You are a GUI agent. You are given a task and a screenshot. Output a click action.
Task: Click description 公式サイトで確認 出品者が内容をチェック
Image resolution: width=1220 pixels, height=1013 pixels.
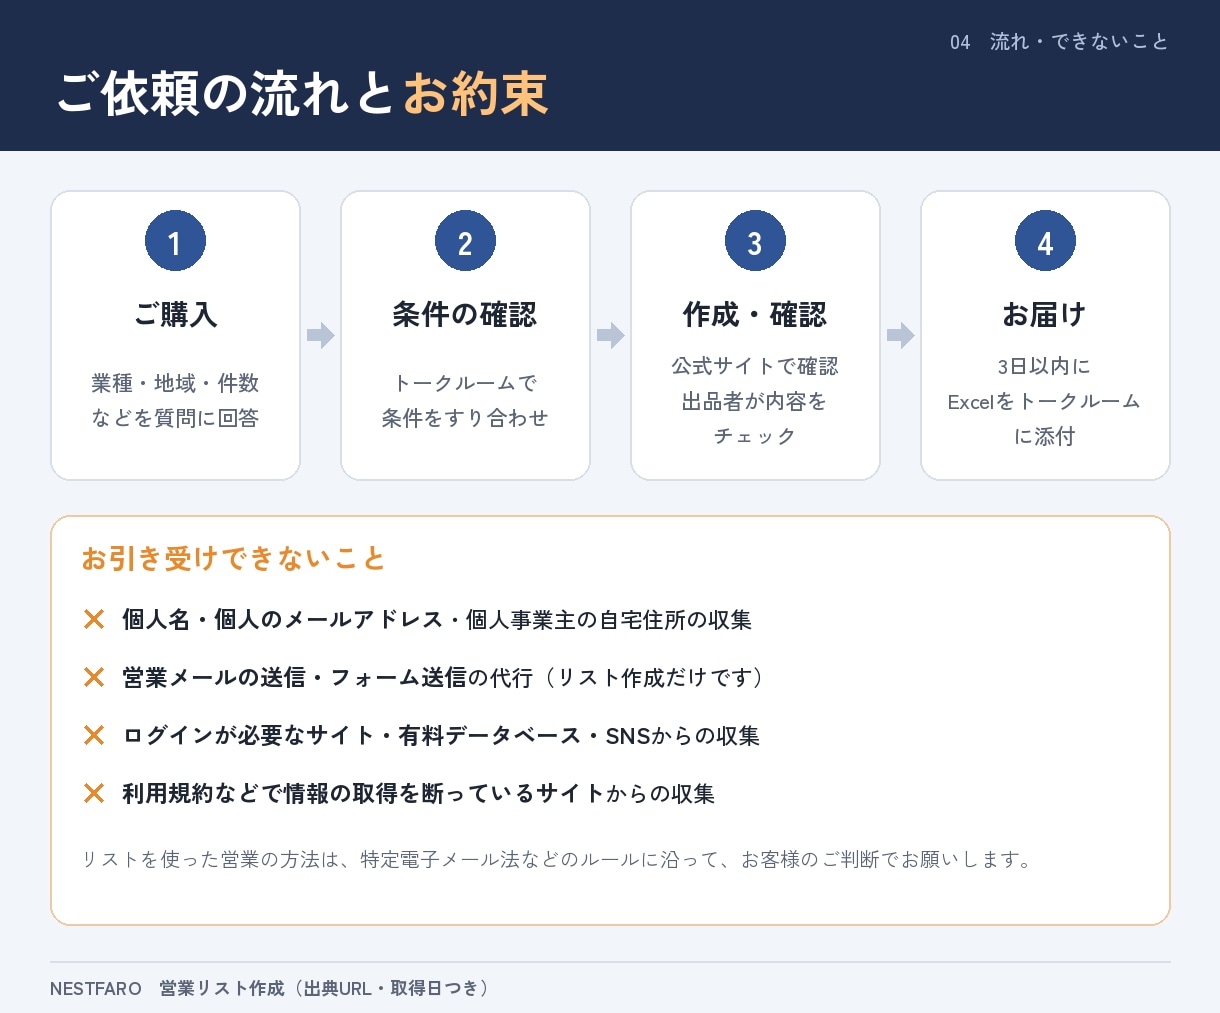755,401
